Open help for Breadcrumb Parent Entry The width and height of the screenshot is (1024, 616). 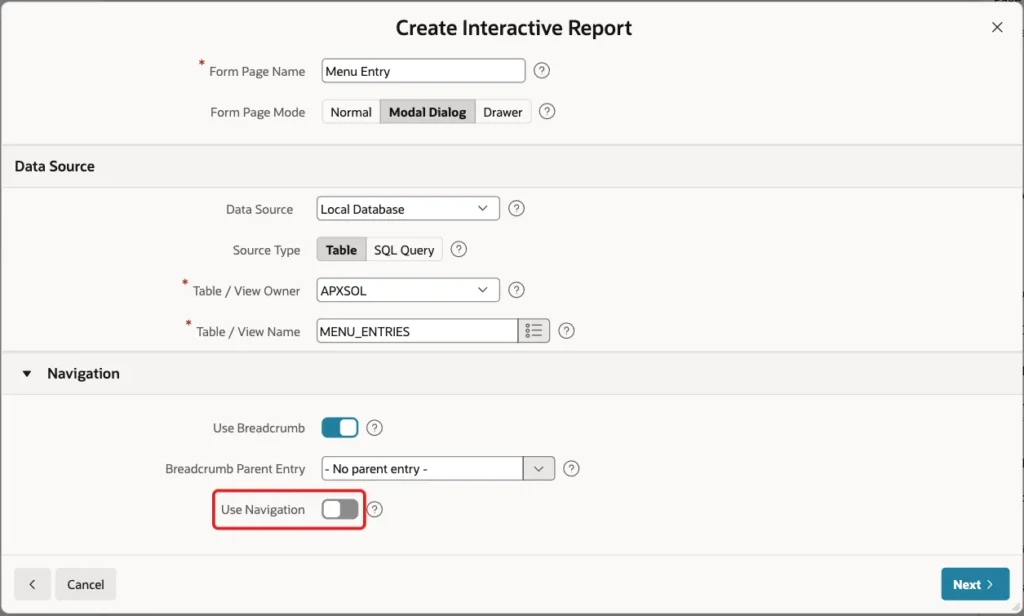click(x=571, y=469)
